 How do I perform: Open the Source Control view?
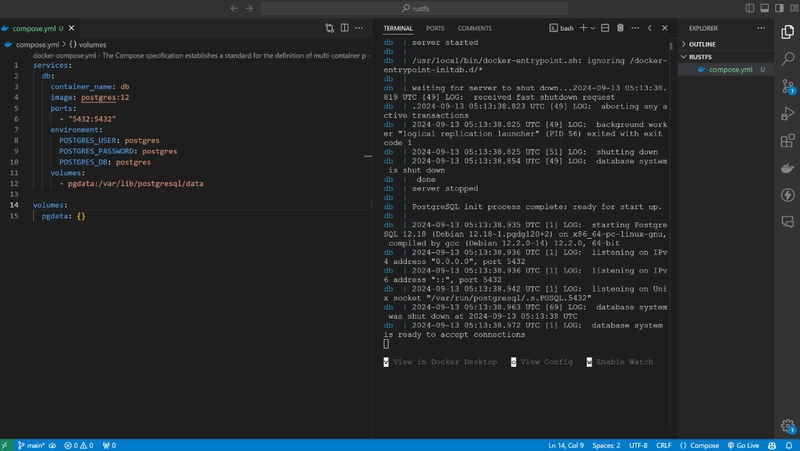click(x=787, y=86)
